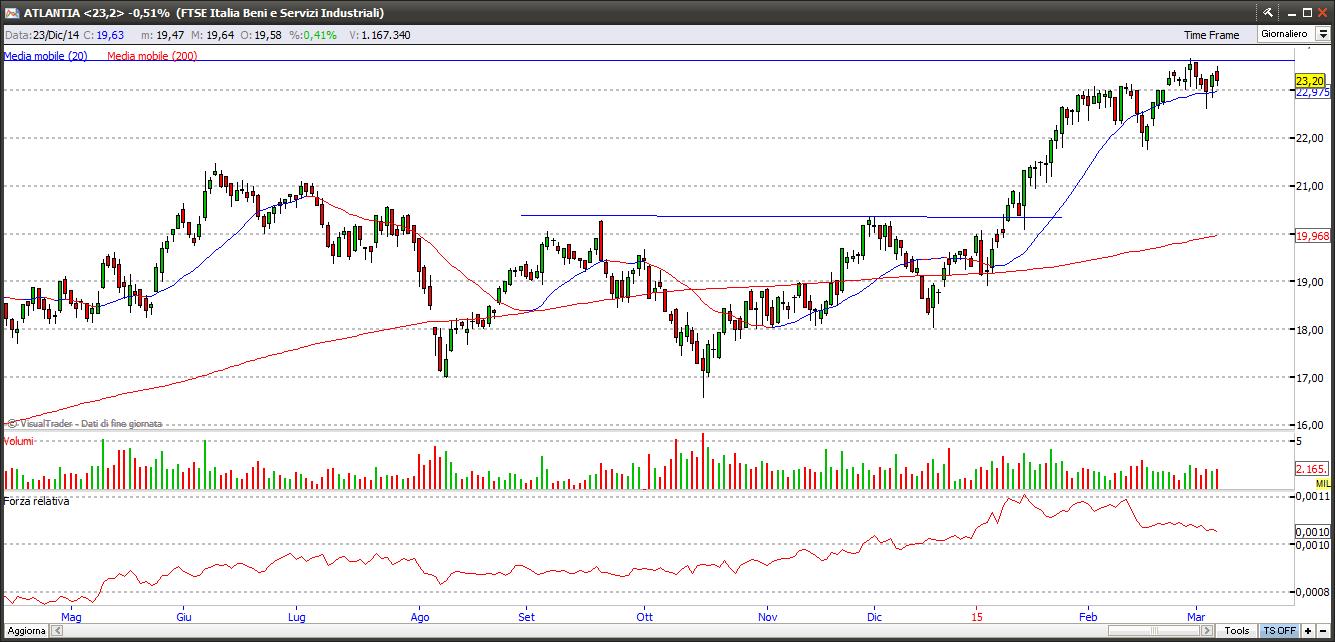
Task: Click the C: 19,63 close price readout
Action: [x=104, y=35]
